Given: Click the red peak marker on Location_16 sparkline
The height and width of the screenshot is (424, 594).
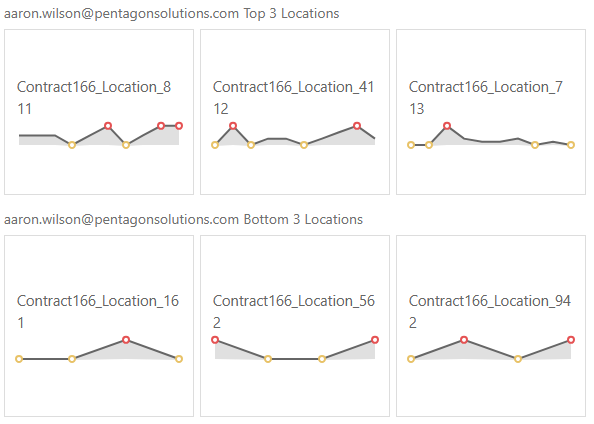Looking at the screenshot, I should coord(126,340).
